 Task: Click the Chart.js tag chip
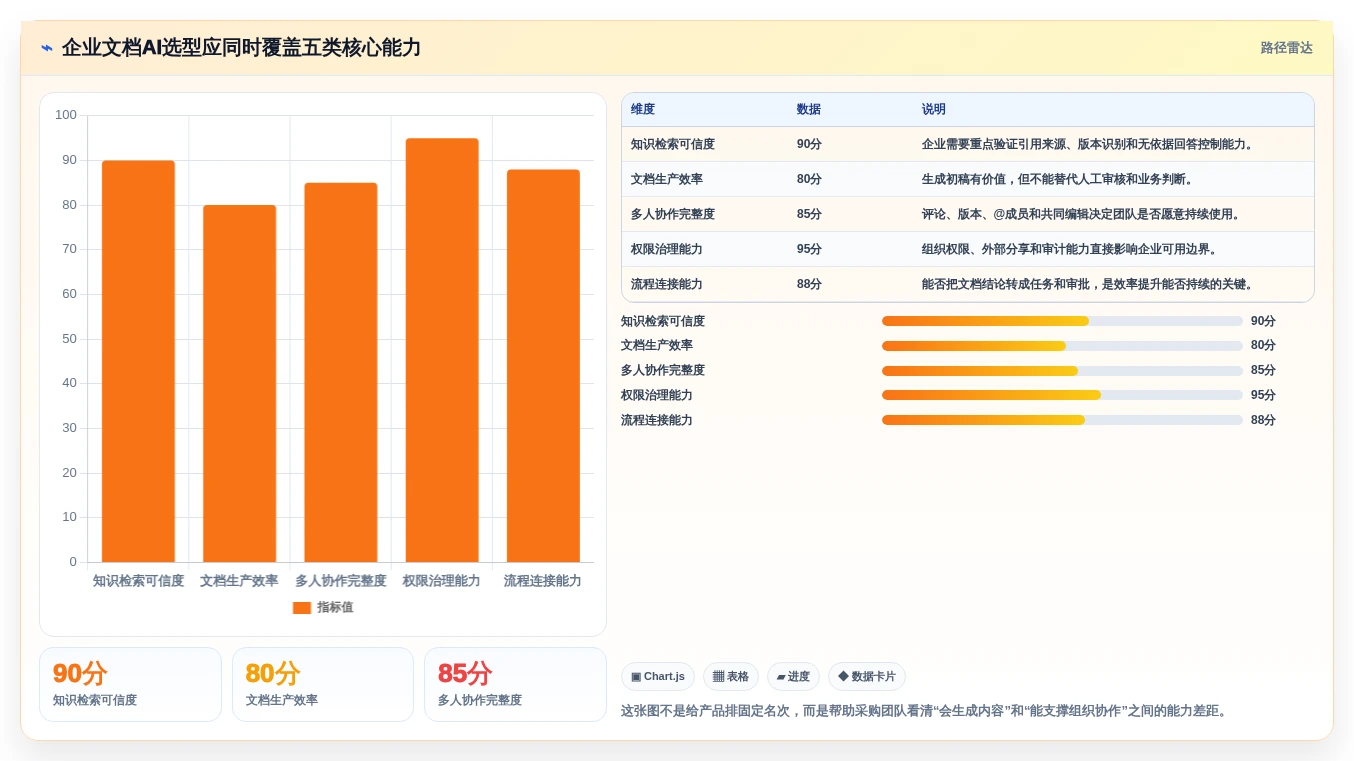coord(658,677)
